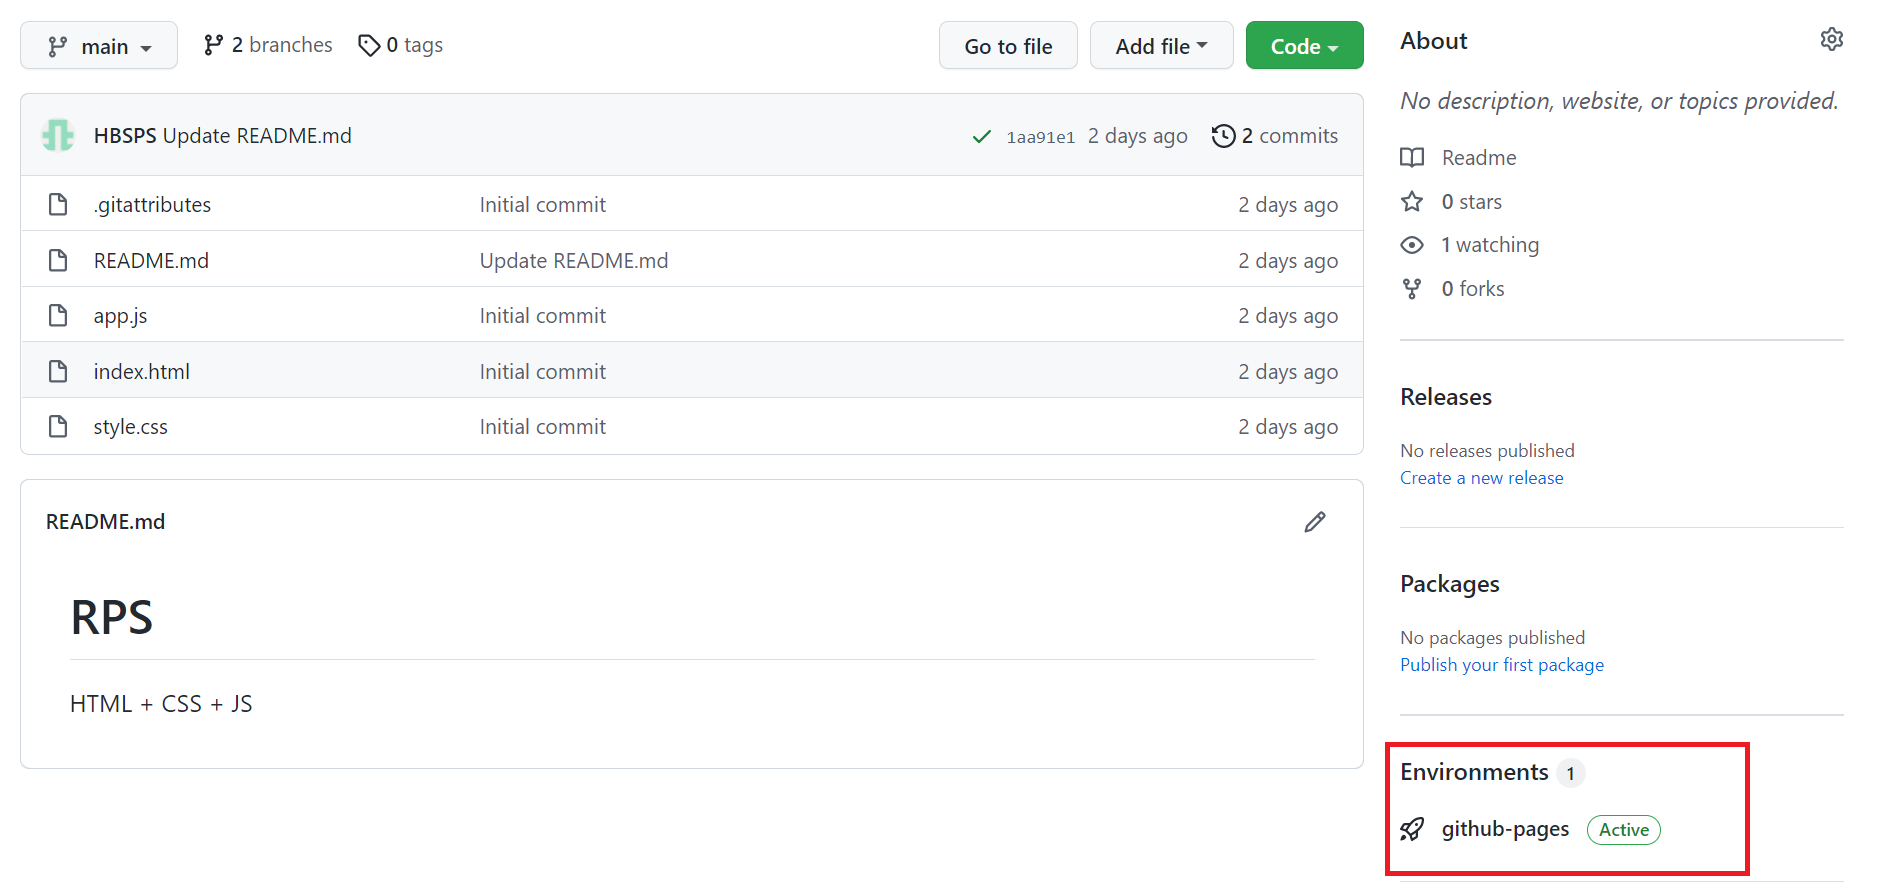
Task: Click the commits history clock icon
Action: point(1223,136)
